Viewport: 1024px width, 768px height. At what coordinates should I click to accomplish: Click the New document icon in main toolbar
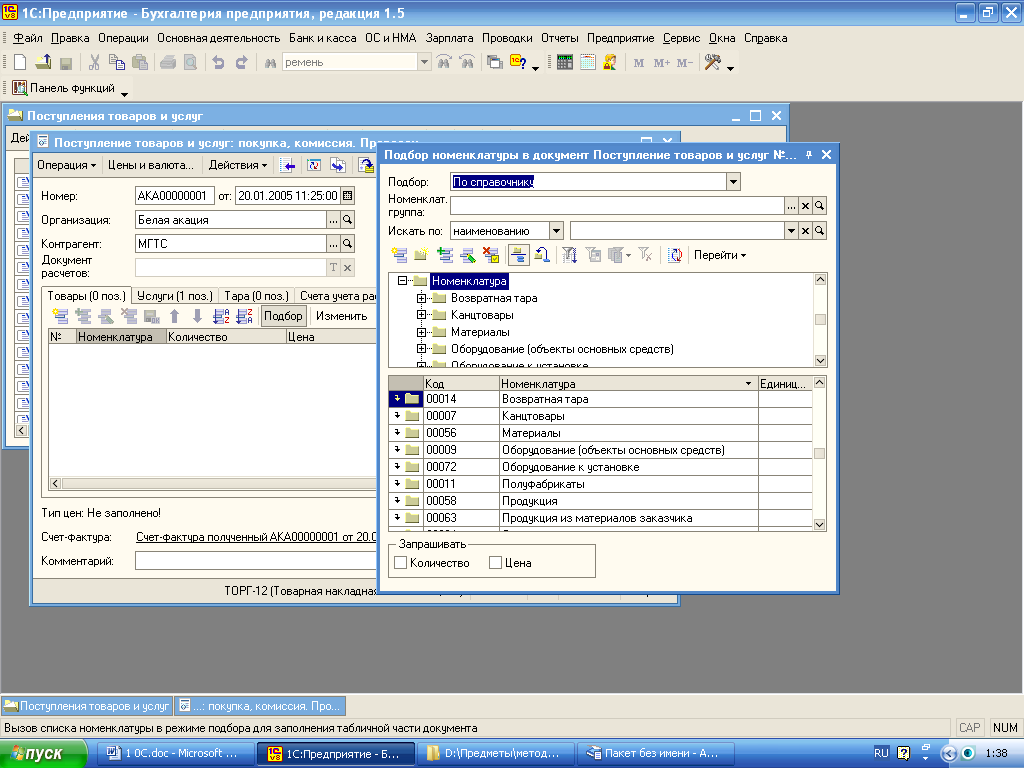pyautogui.click(x=20, y=62)
